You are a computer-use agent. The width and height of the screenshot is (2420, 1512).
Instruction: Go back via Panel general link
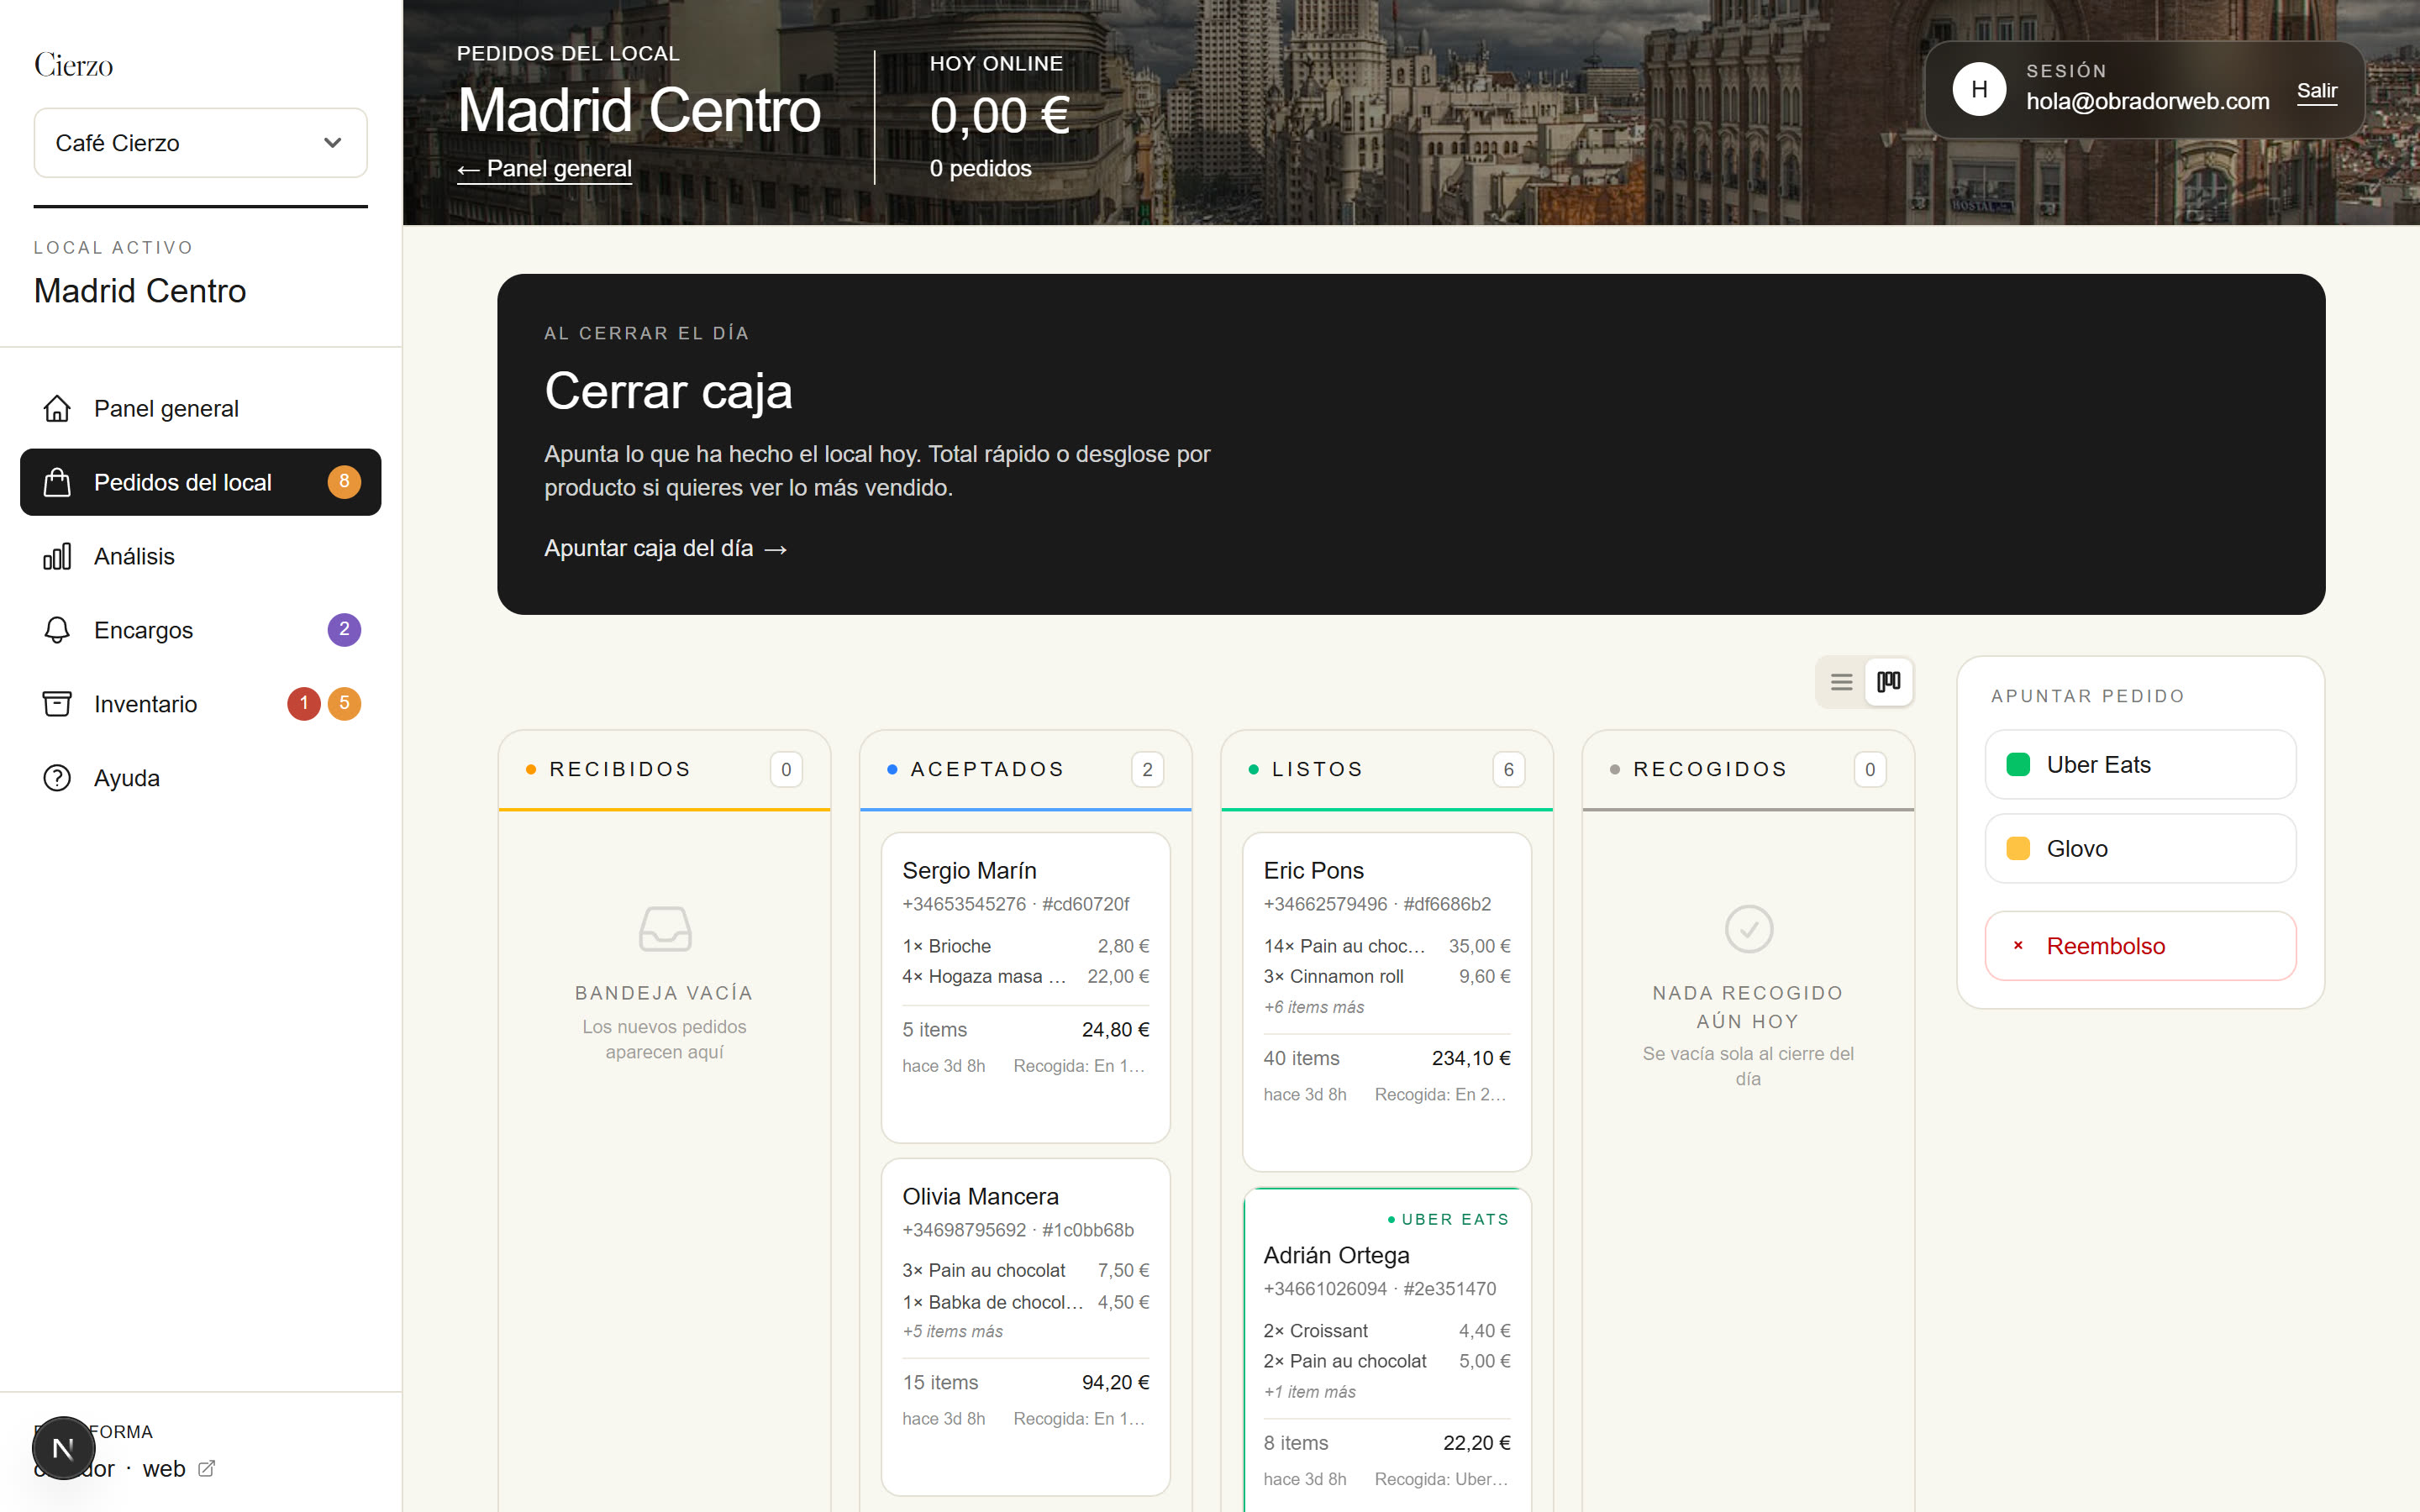[544, 169]
